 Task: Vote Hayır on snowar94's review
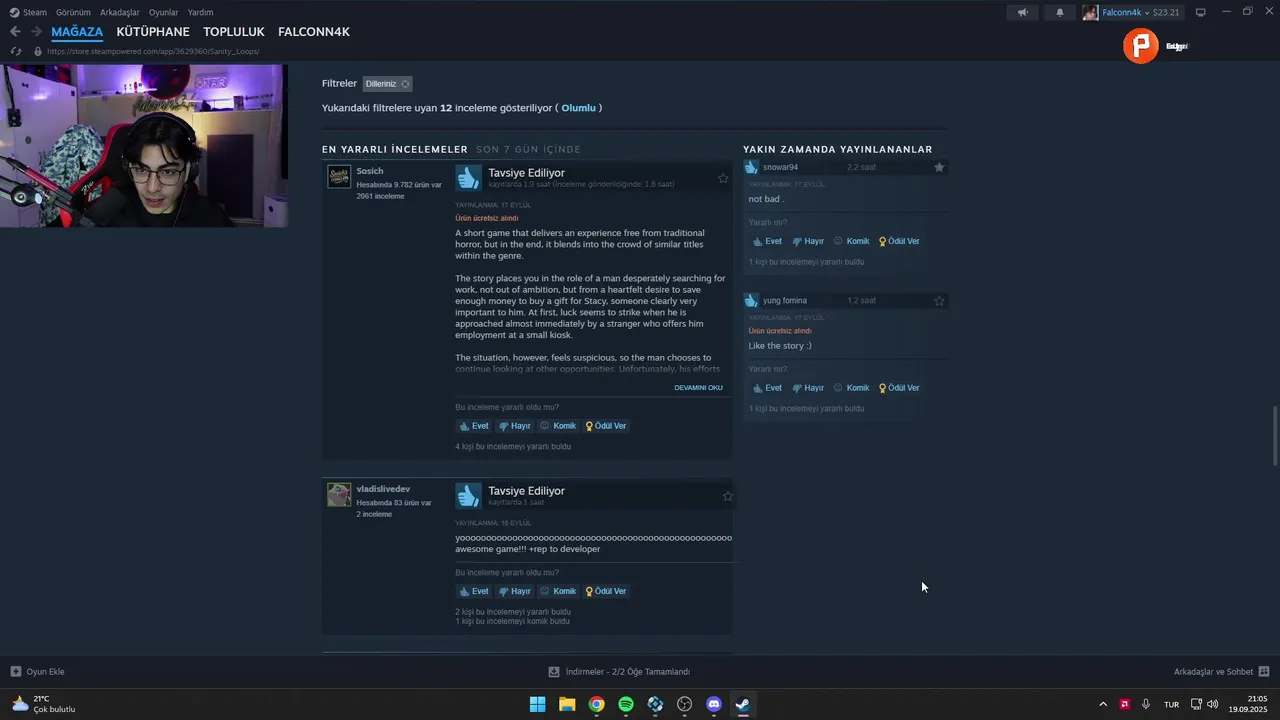coord(808,241)
